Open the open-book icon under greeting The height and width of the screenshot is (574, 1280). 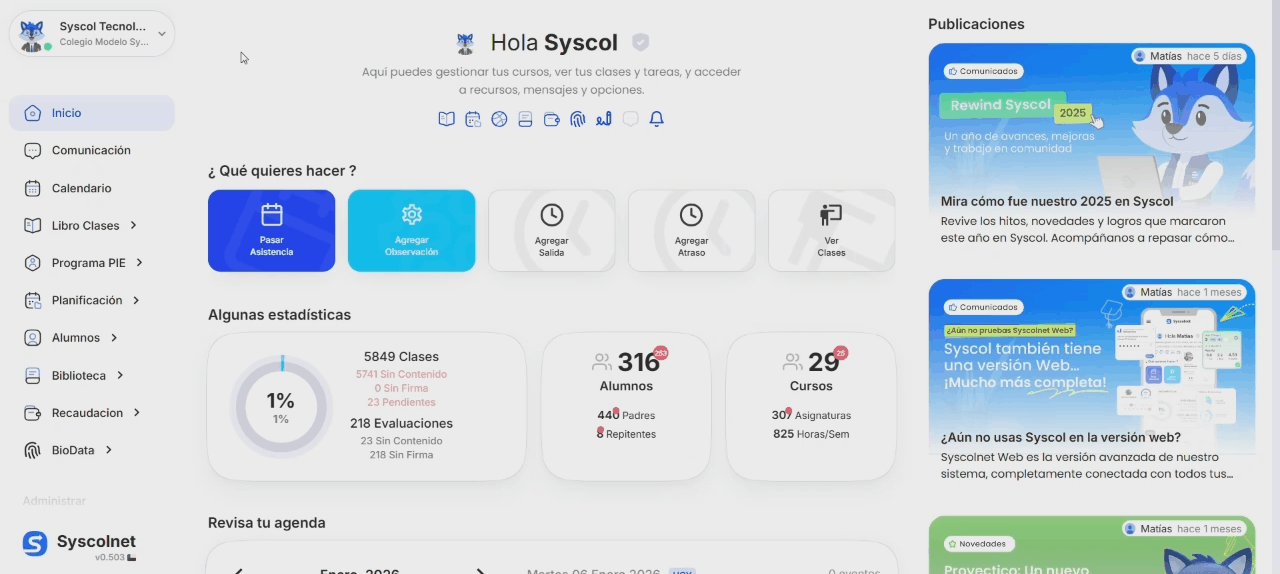click(x=447, y=119)
